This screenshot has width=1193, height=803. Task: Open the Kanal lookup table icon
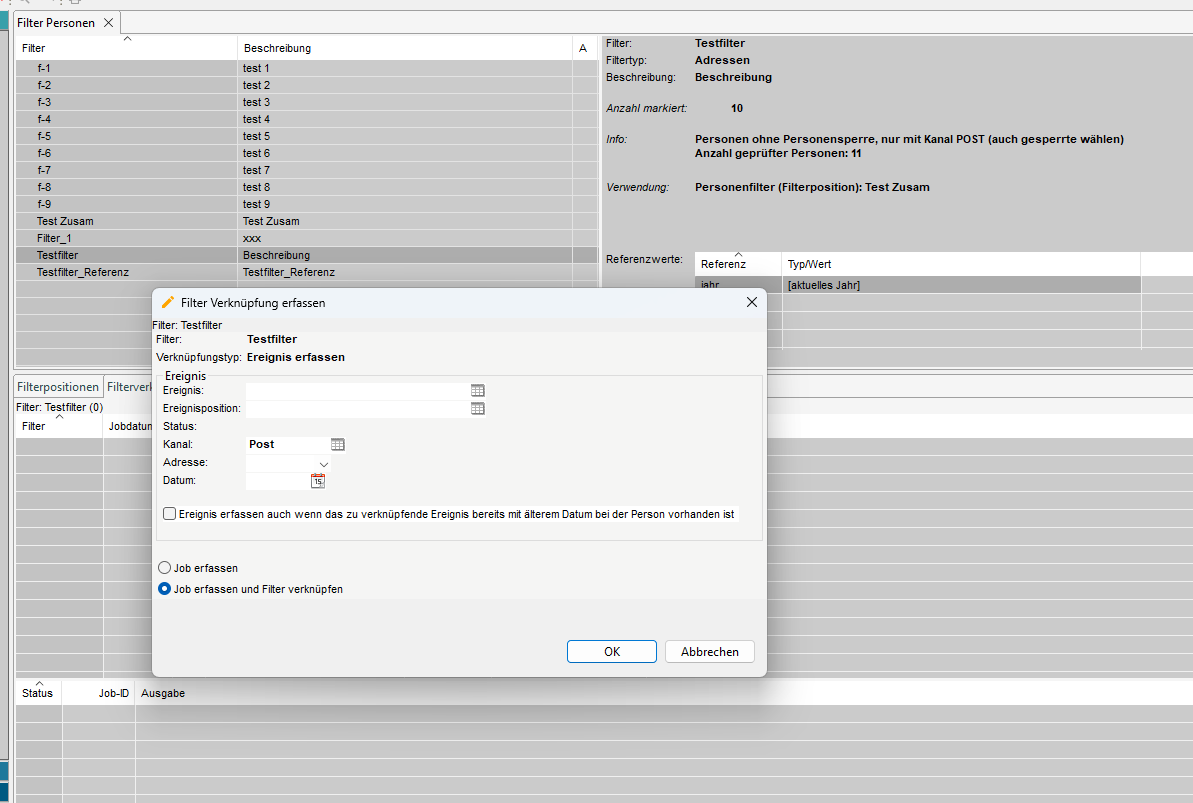(338, 445)
